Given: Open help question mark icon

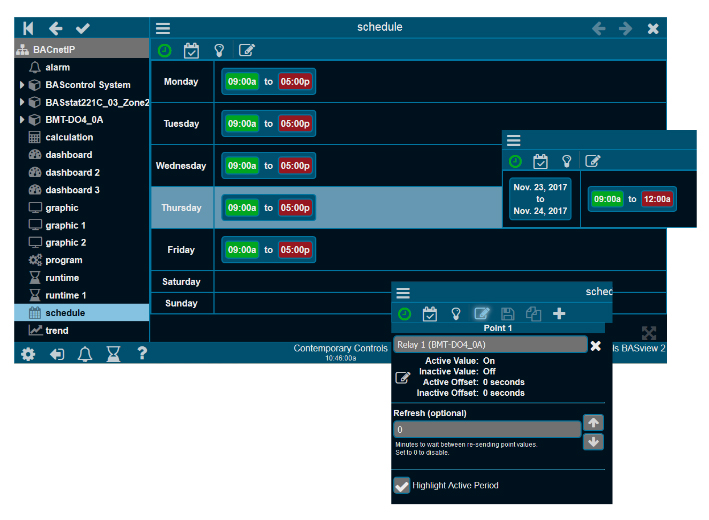Looking at the screenshot, I should [142, 353].
